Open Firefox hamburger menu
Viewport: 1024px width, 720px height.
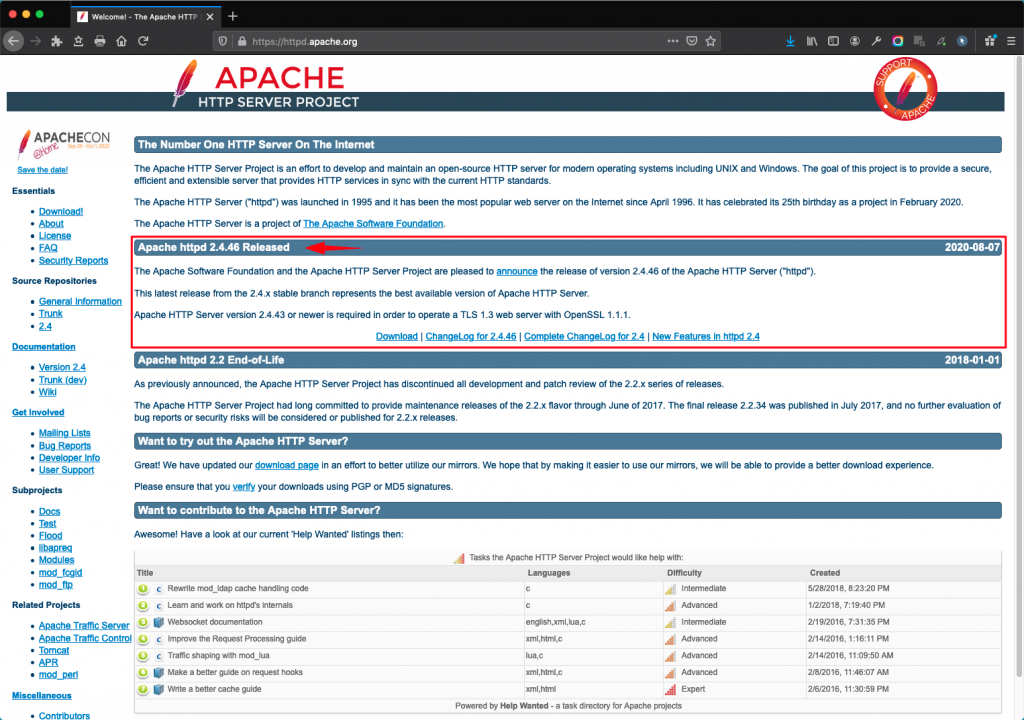[1011, 41]
